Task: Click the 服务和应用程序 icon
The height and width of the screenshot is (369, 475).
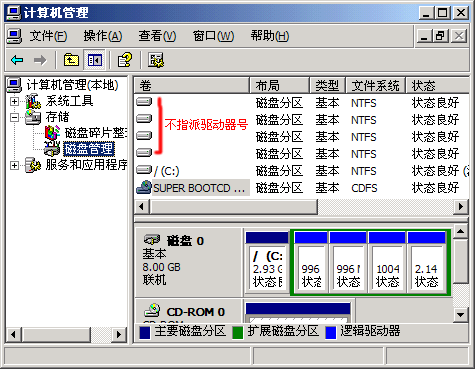Action: click(33, 165)
